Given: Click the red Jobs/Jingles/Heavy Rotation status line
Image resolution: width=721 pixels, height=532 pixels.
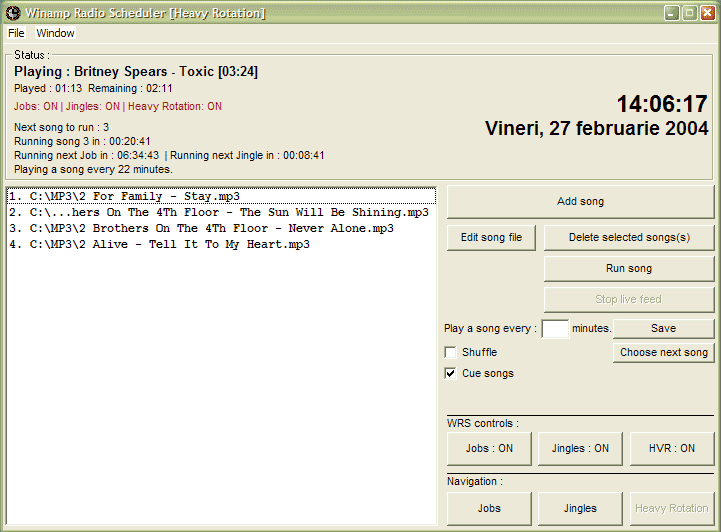Looking at the screenshot, I should 118,106.
